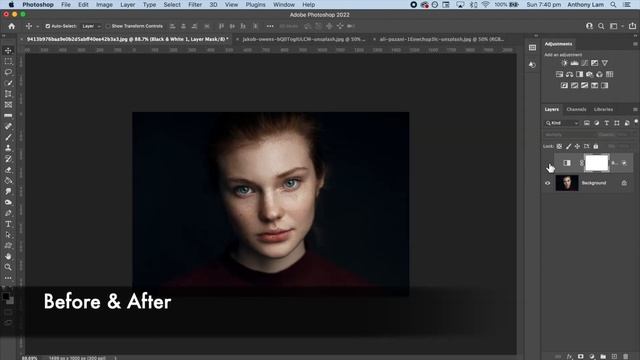This screenshot has height=360, width=640.
Task: Select the Path Selection tool
Action: point(8,235)
